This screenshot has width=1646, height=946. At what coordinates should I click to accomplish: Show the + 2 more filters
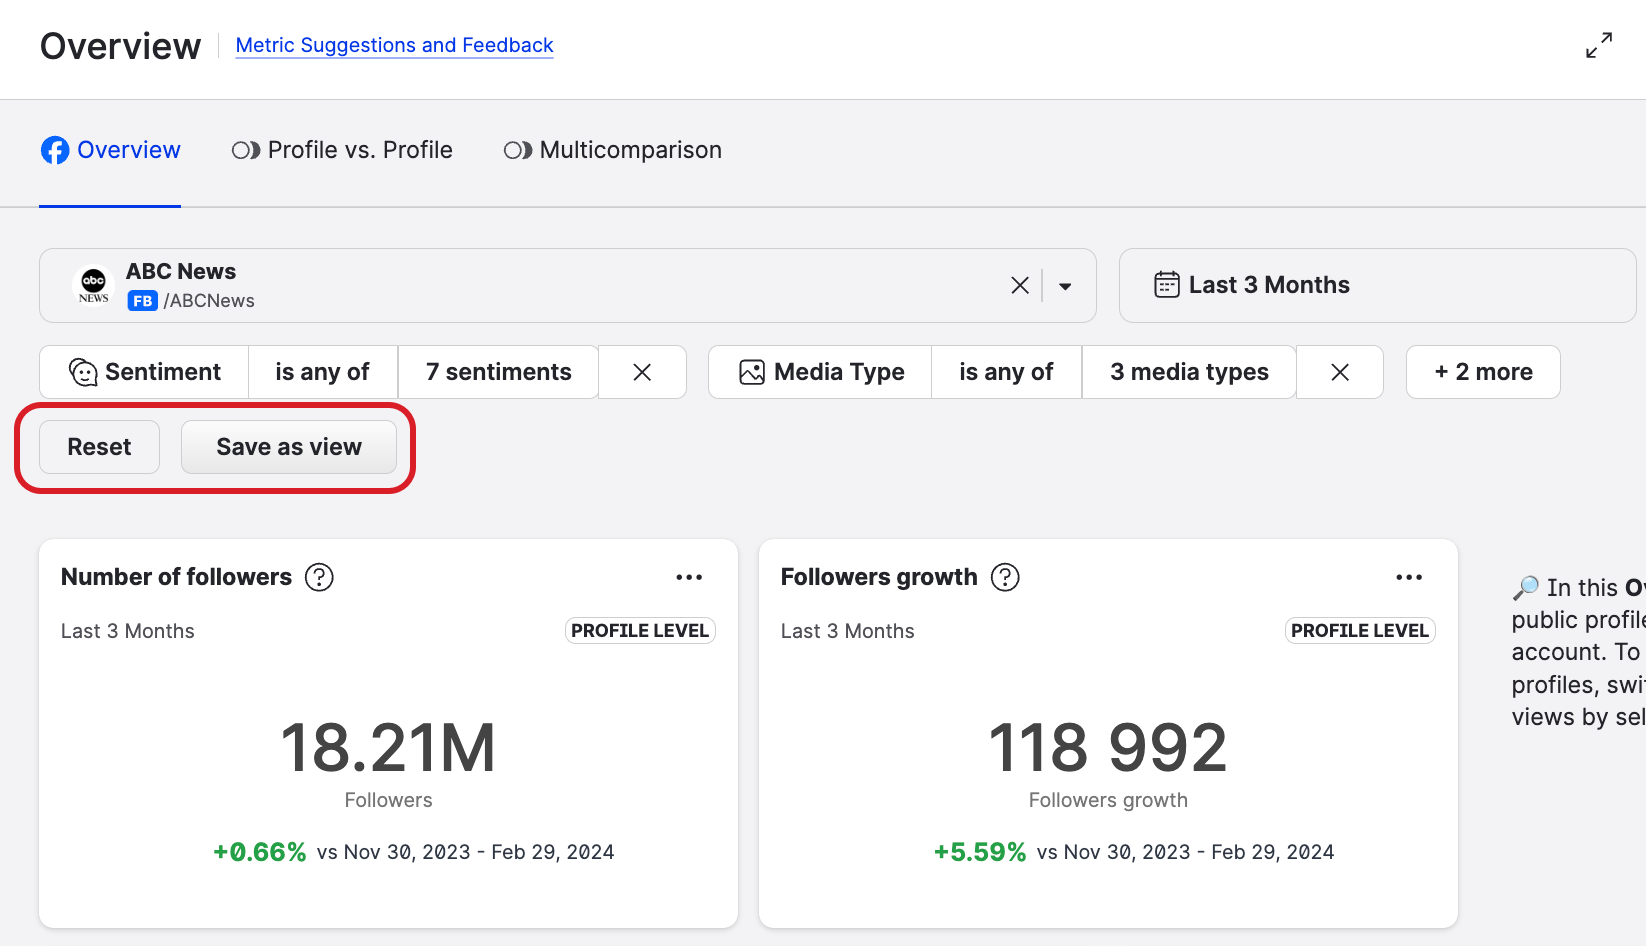[x=1482, y=372]
